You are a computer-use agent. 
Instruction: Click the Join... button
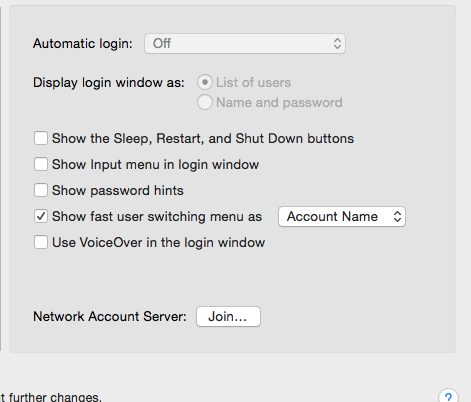(228, 316)
